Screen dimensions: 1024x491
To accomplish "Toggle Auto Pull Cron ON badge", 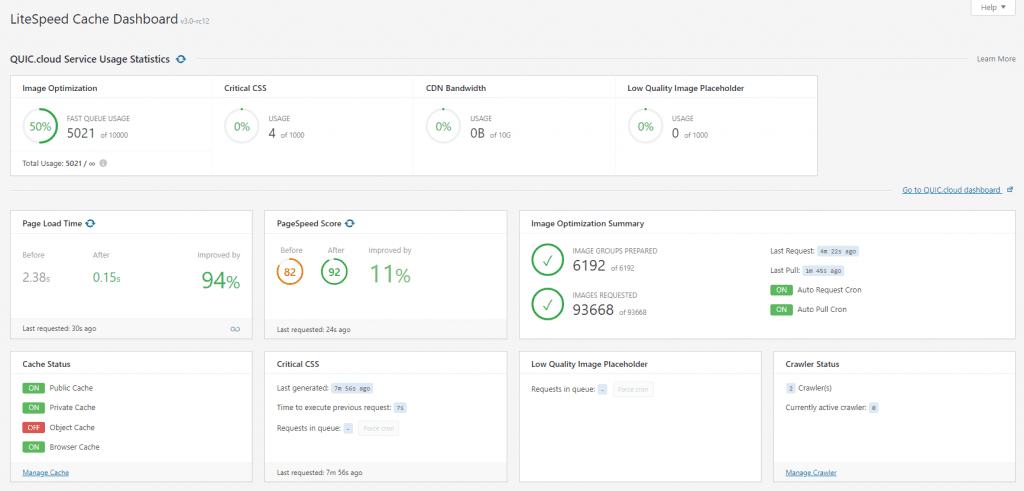I will (780, 310).
